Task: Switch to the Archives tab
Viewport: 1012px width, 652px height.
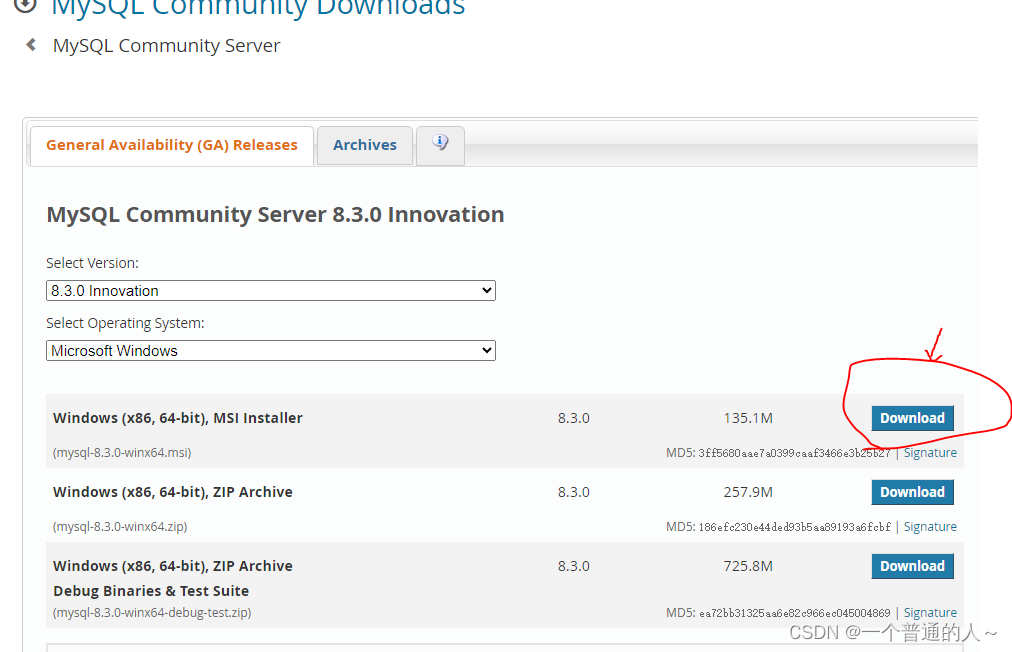Action: 365,145
